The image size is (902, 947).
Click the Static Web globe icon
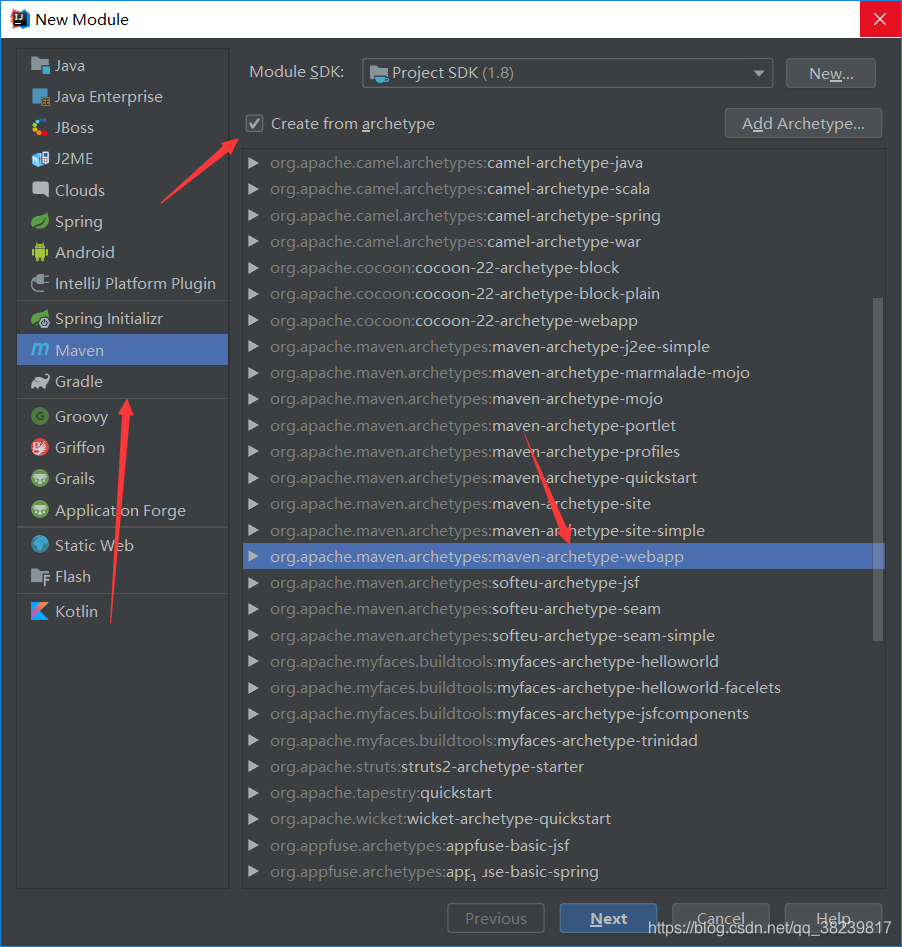coord(40,545)
